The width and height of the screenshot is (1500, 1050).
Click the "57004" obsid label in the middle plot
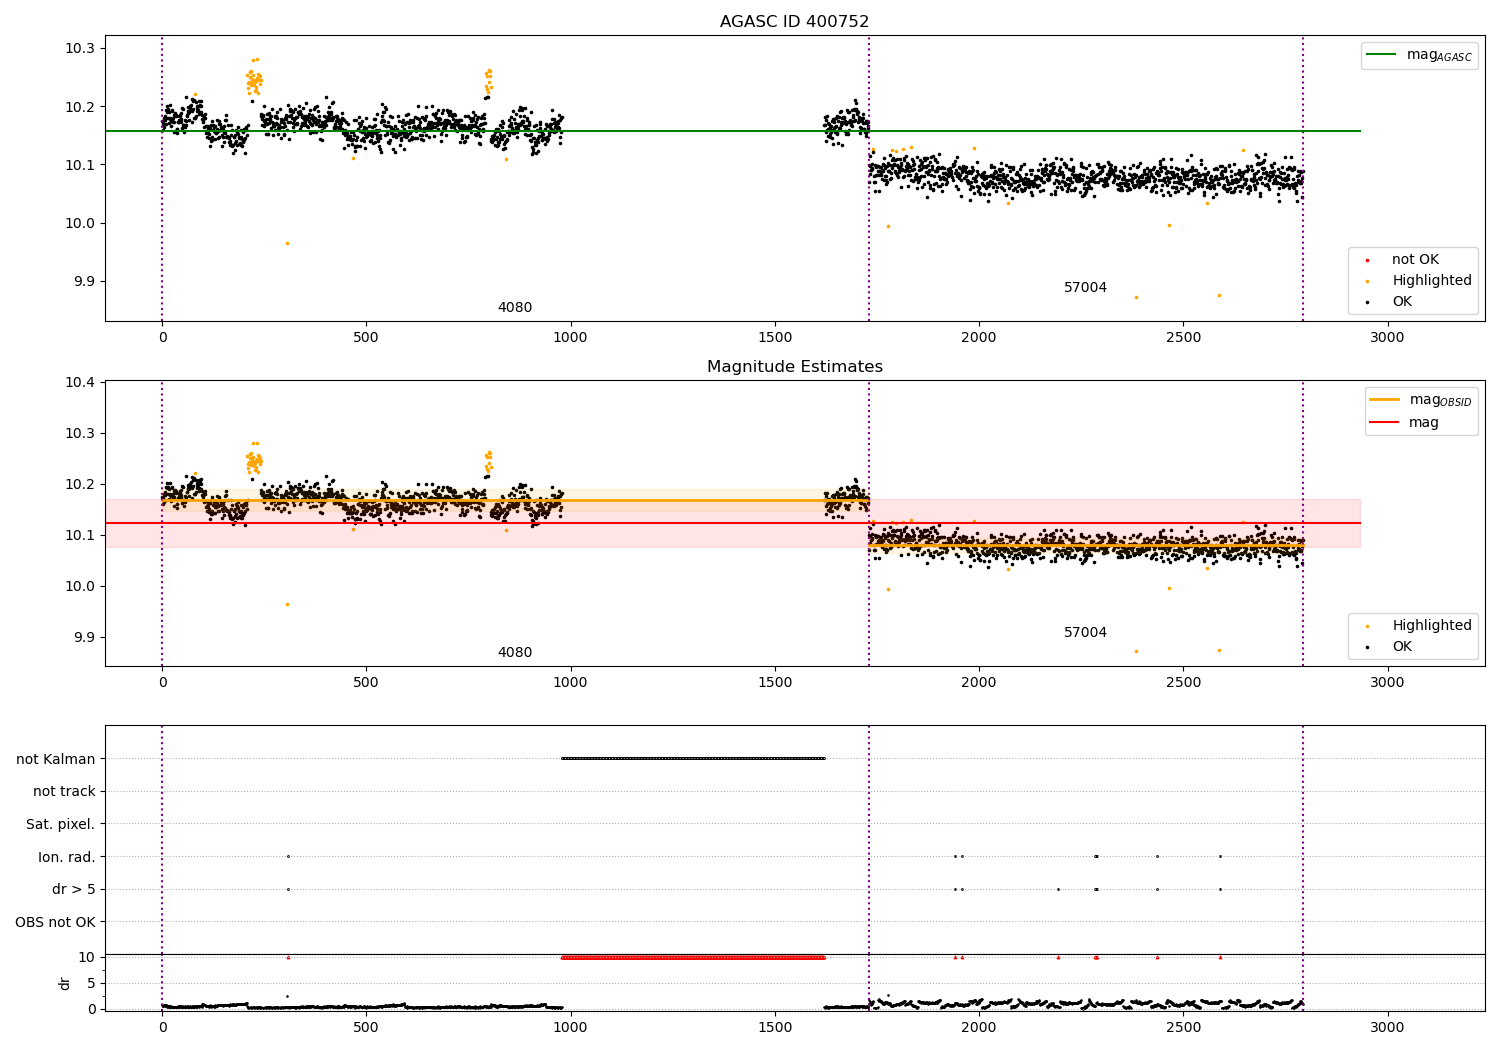click(1085, 633)
